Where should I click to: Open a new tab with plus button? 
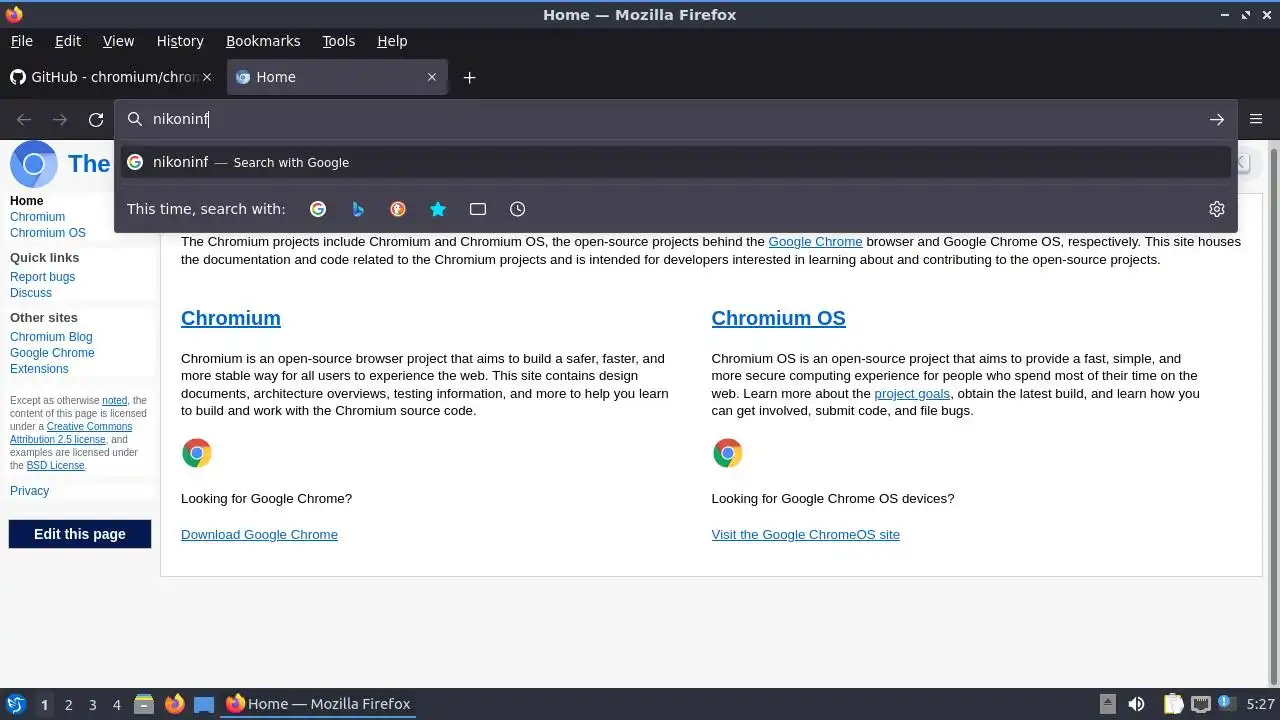point(469,77)
